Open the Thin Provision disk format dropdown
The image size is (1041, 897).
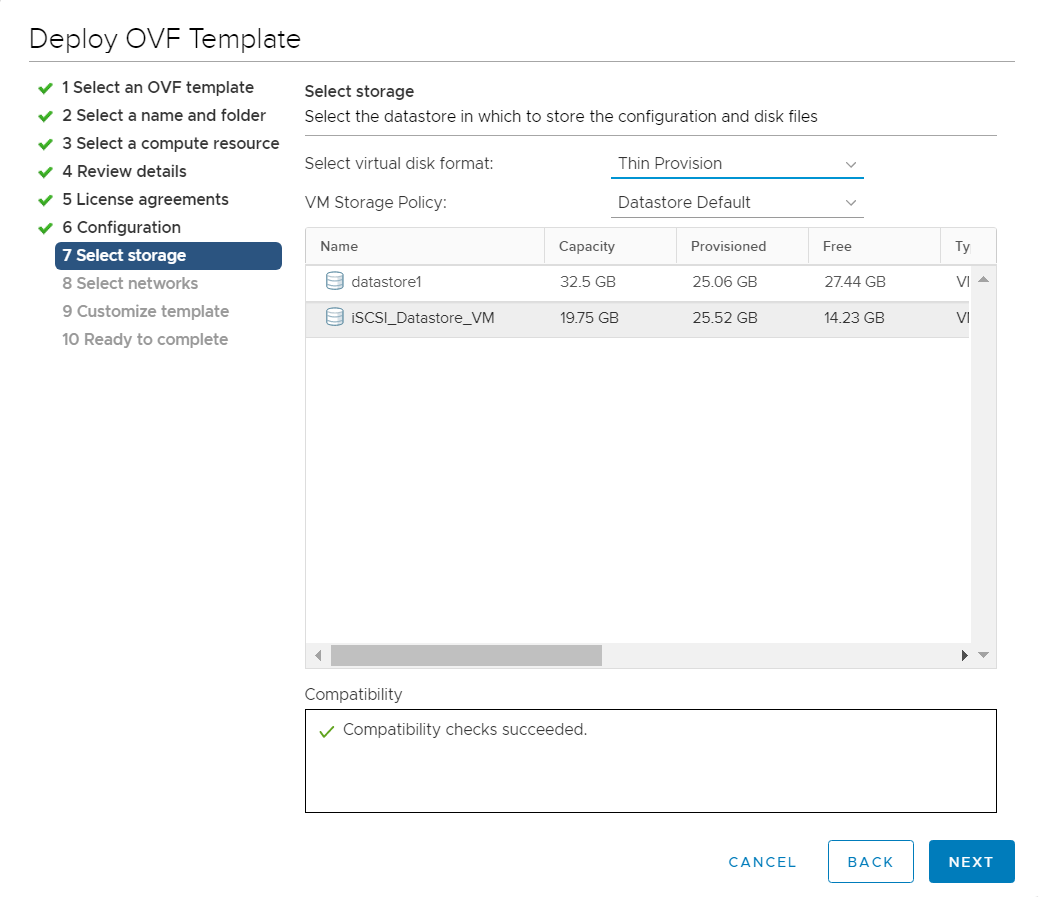point(737,163)
